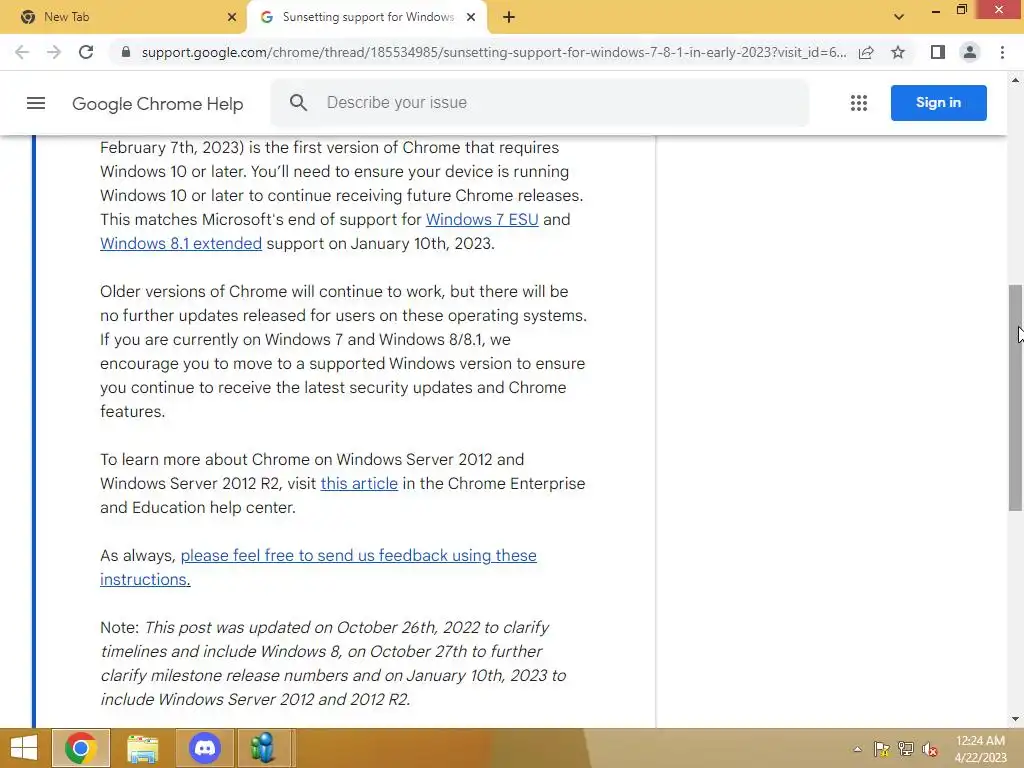Screen dimensions: 1024x768
Task: Open the Google apps grid
Action: pos(859,103)
